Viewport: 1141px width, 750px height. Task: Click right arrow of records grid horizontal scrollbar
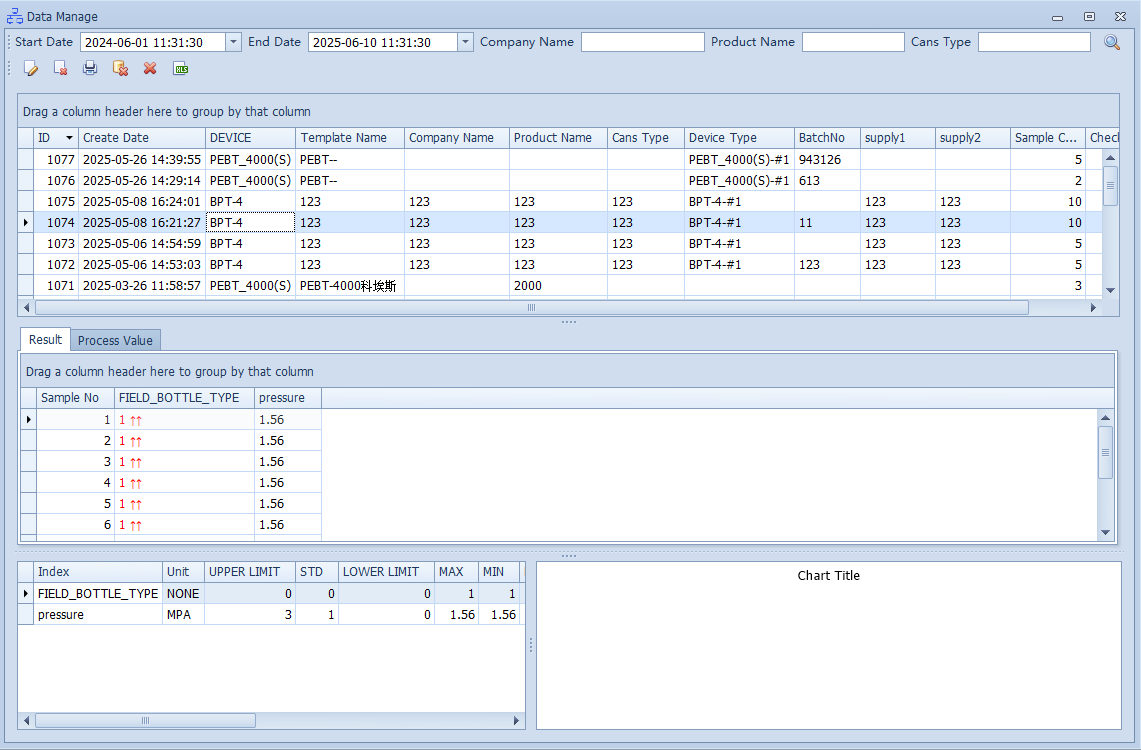click(x=1093, y=308)
